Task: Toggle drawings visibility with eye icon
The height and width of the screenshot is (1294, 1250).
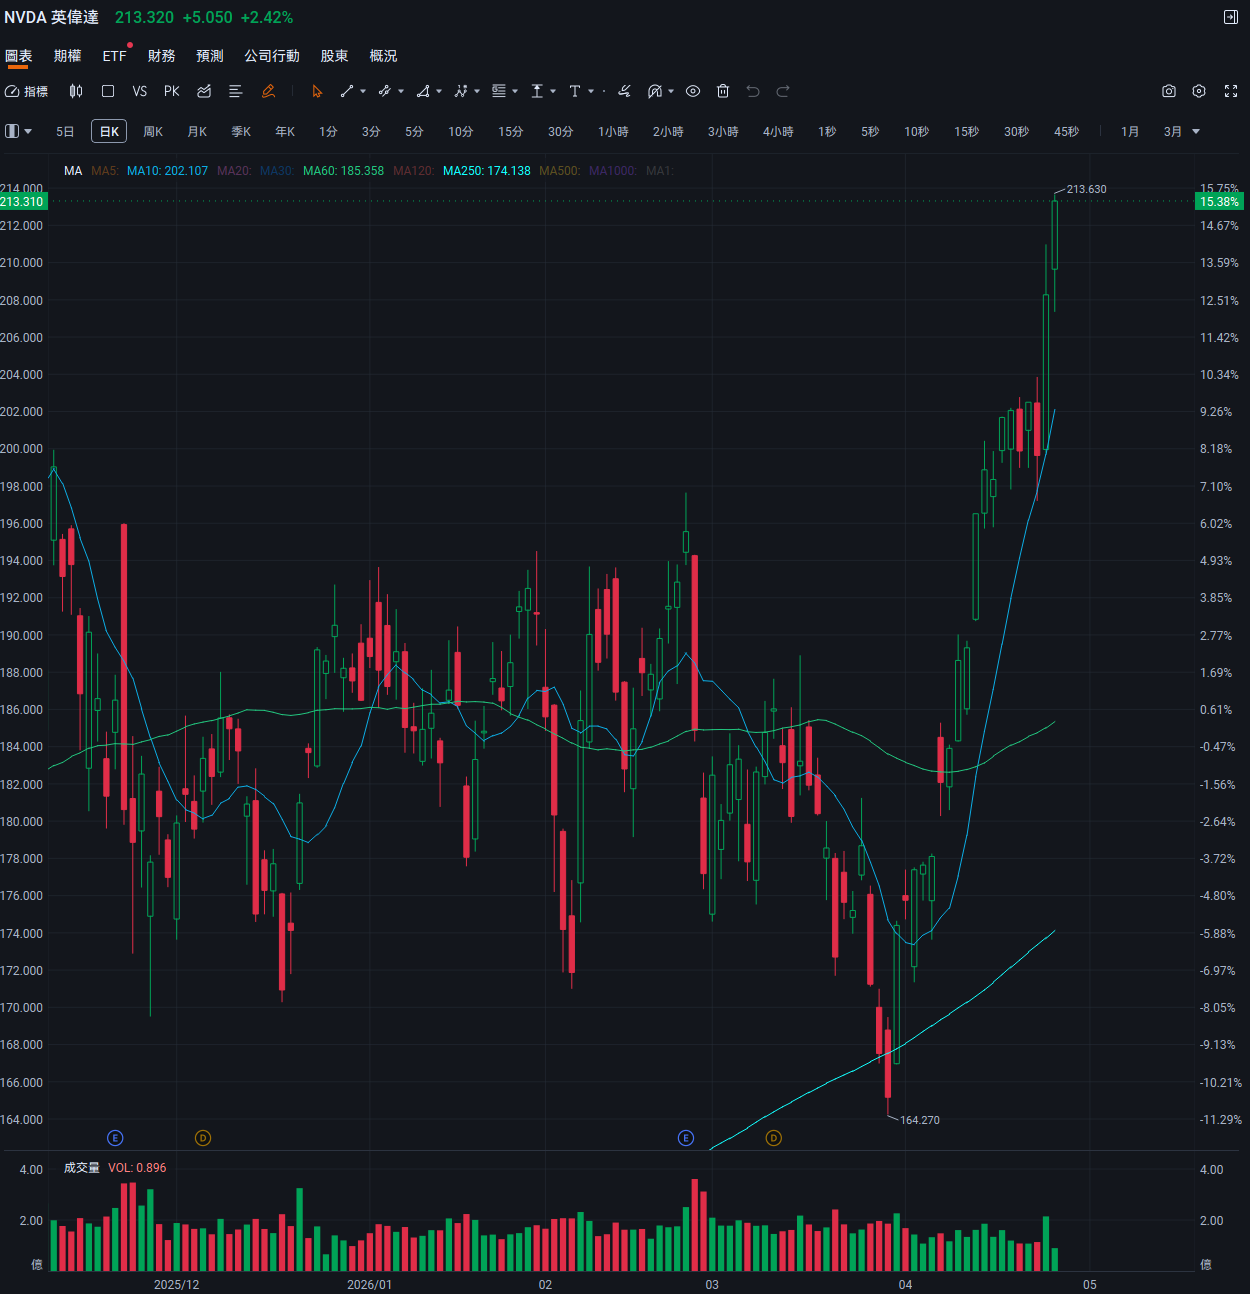Action: coord(693,91)
